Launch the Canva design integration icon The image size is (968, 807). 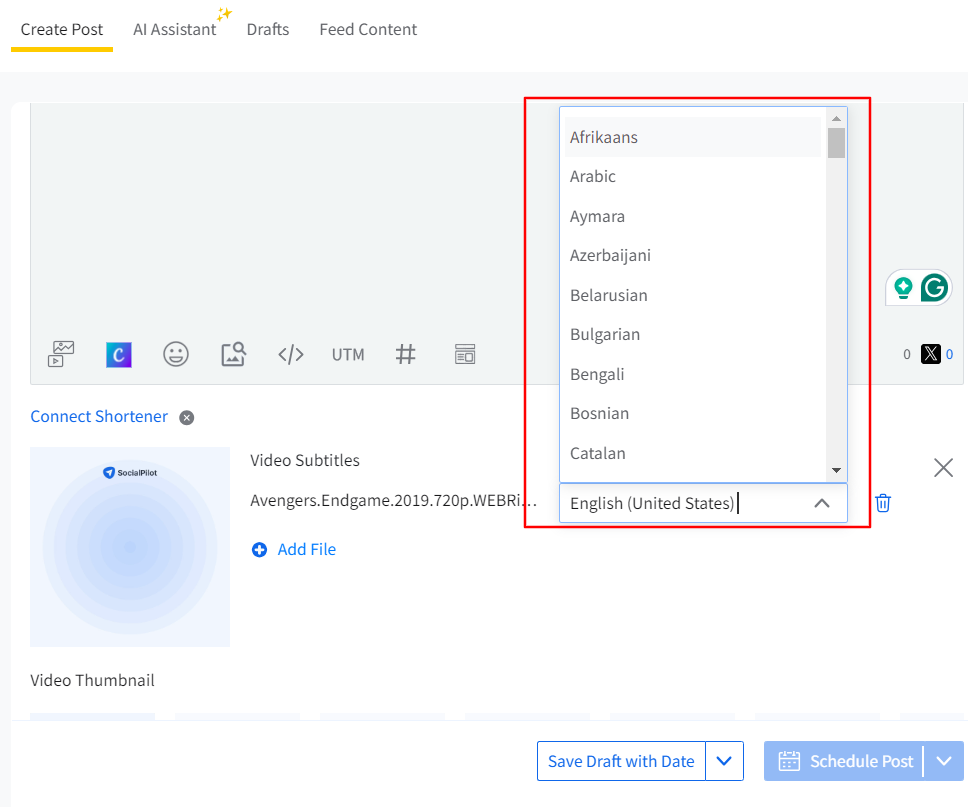119,354
